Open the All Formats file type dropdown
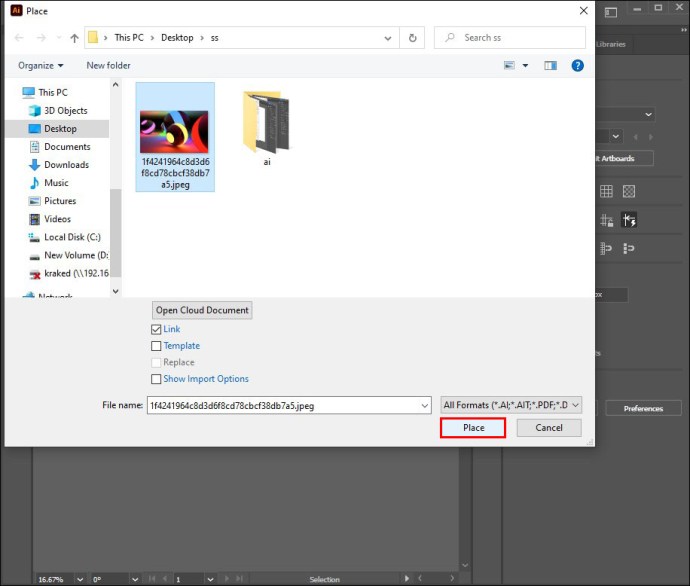 coord(511,405)
